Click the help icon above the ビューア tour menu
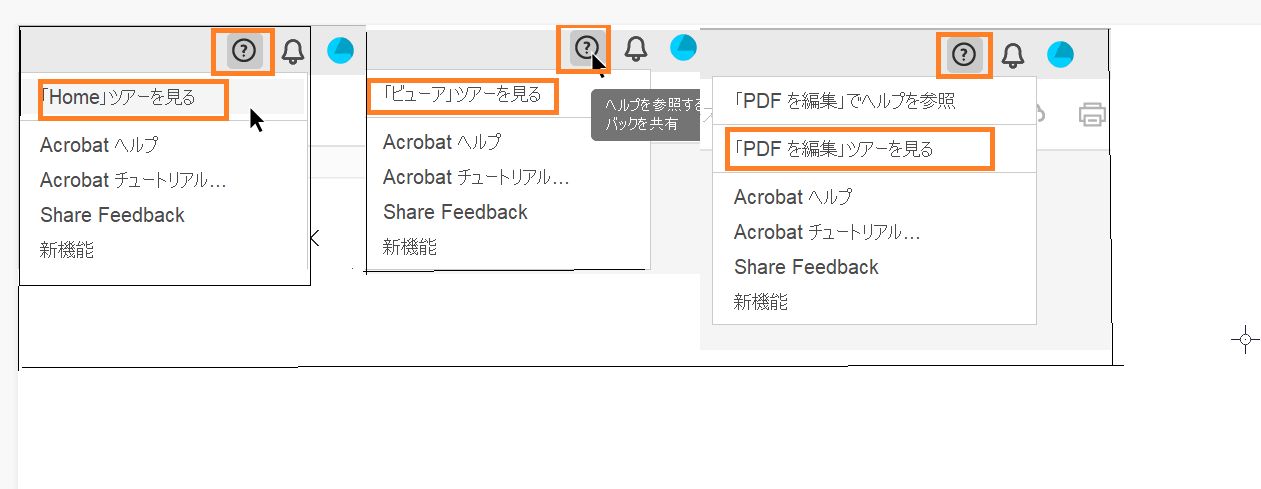This screenshot has width=1261, height=489. pyautogui.click(x=587, y=47)
